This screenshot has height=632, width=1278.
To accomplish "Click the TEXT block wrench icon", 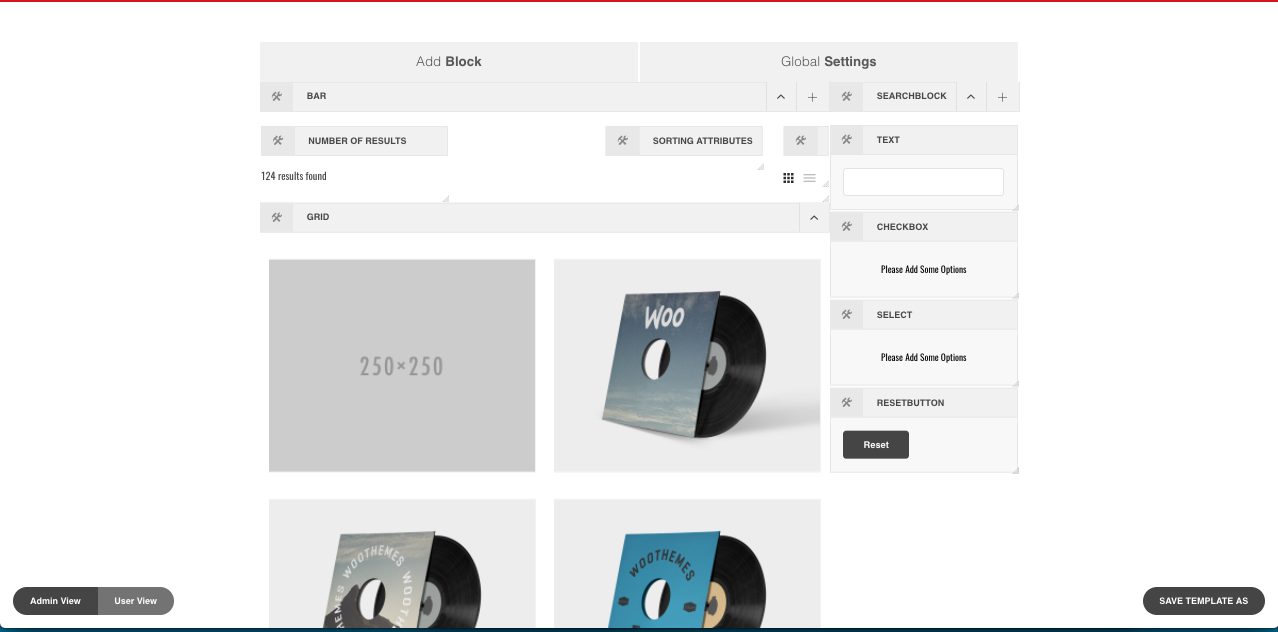I will coord(847,140).
